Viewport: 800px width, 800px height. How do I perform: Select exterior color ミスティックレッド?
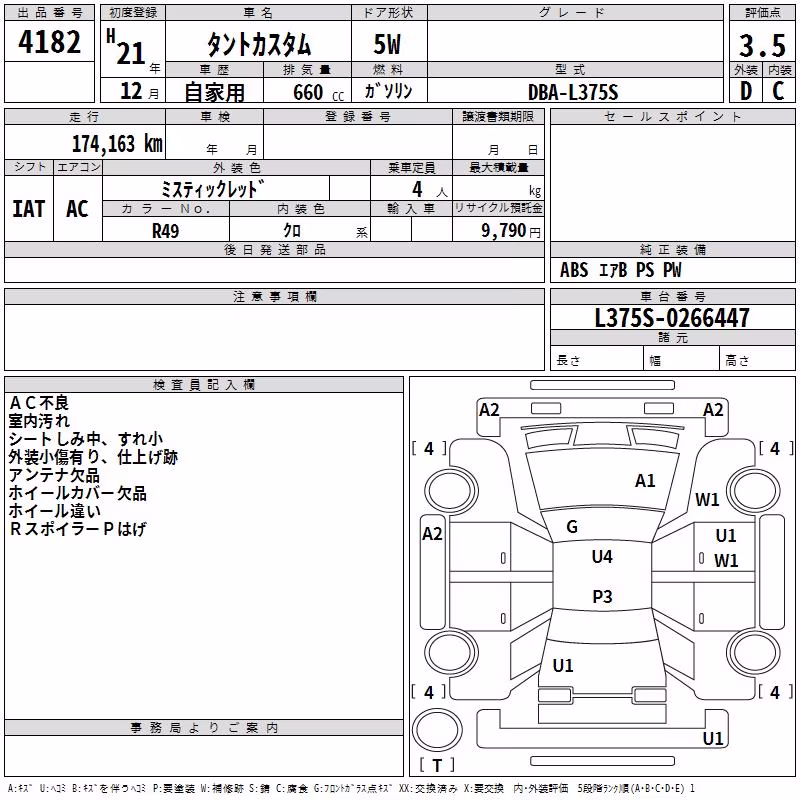213,189
